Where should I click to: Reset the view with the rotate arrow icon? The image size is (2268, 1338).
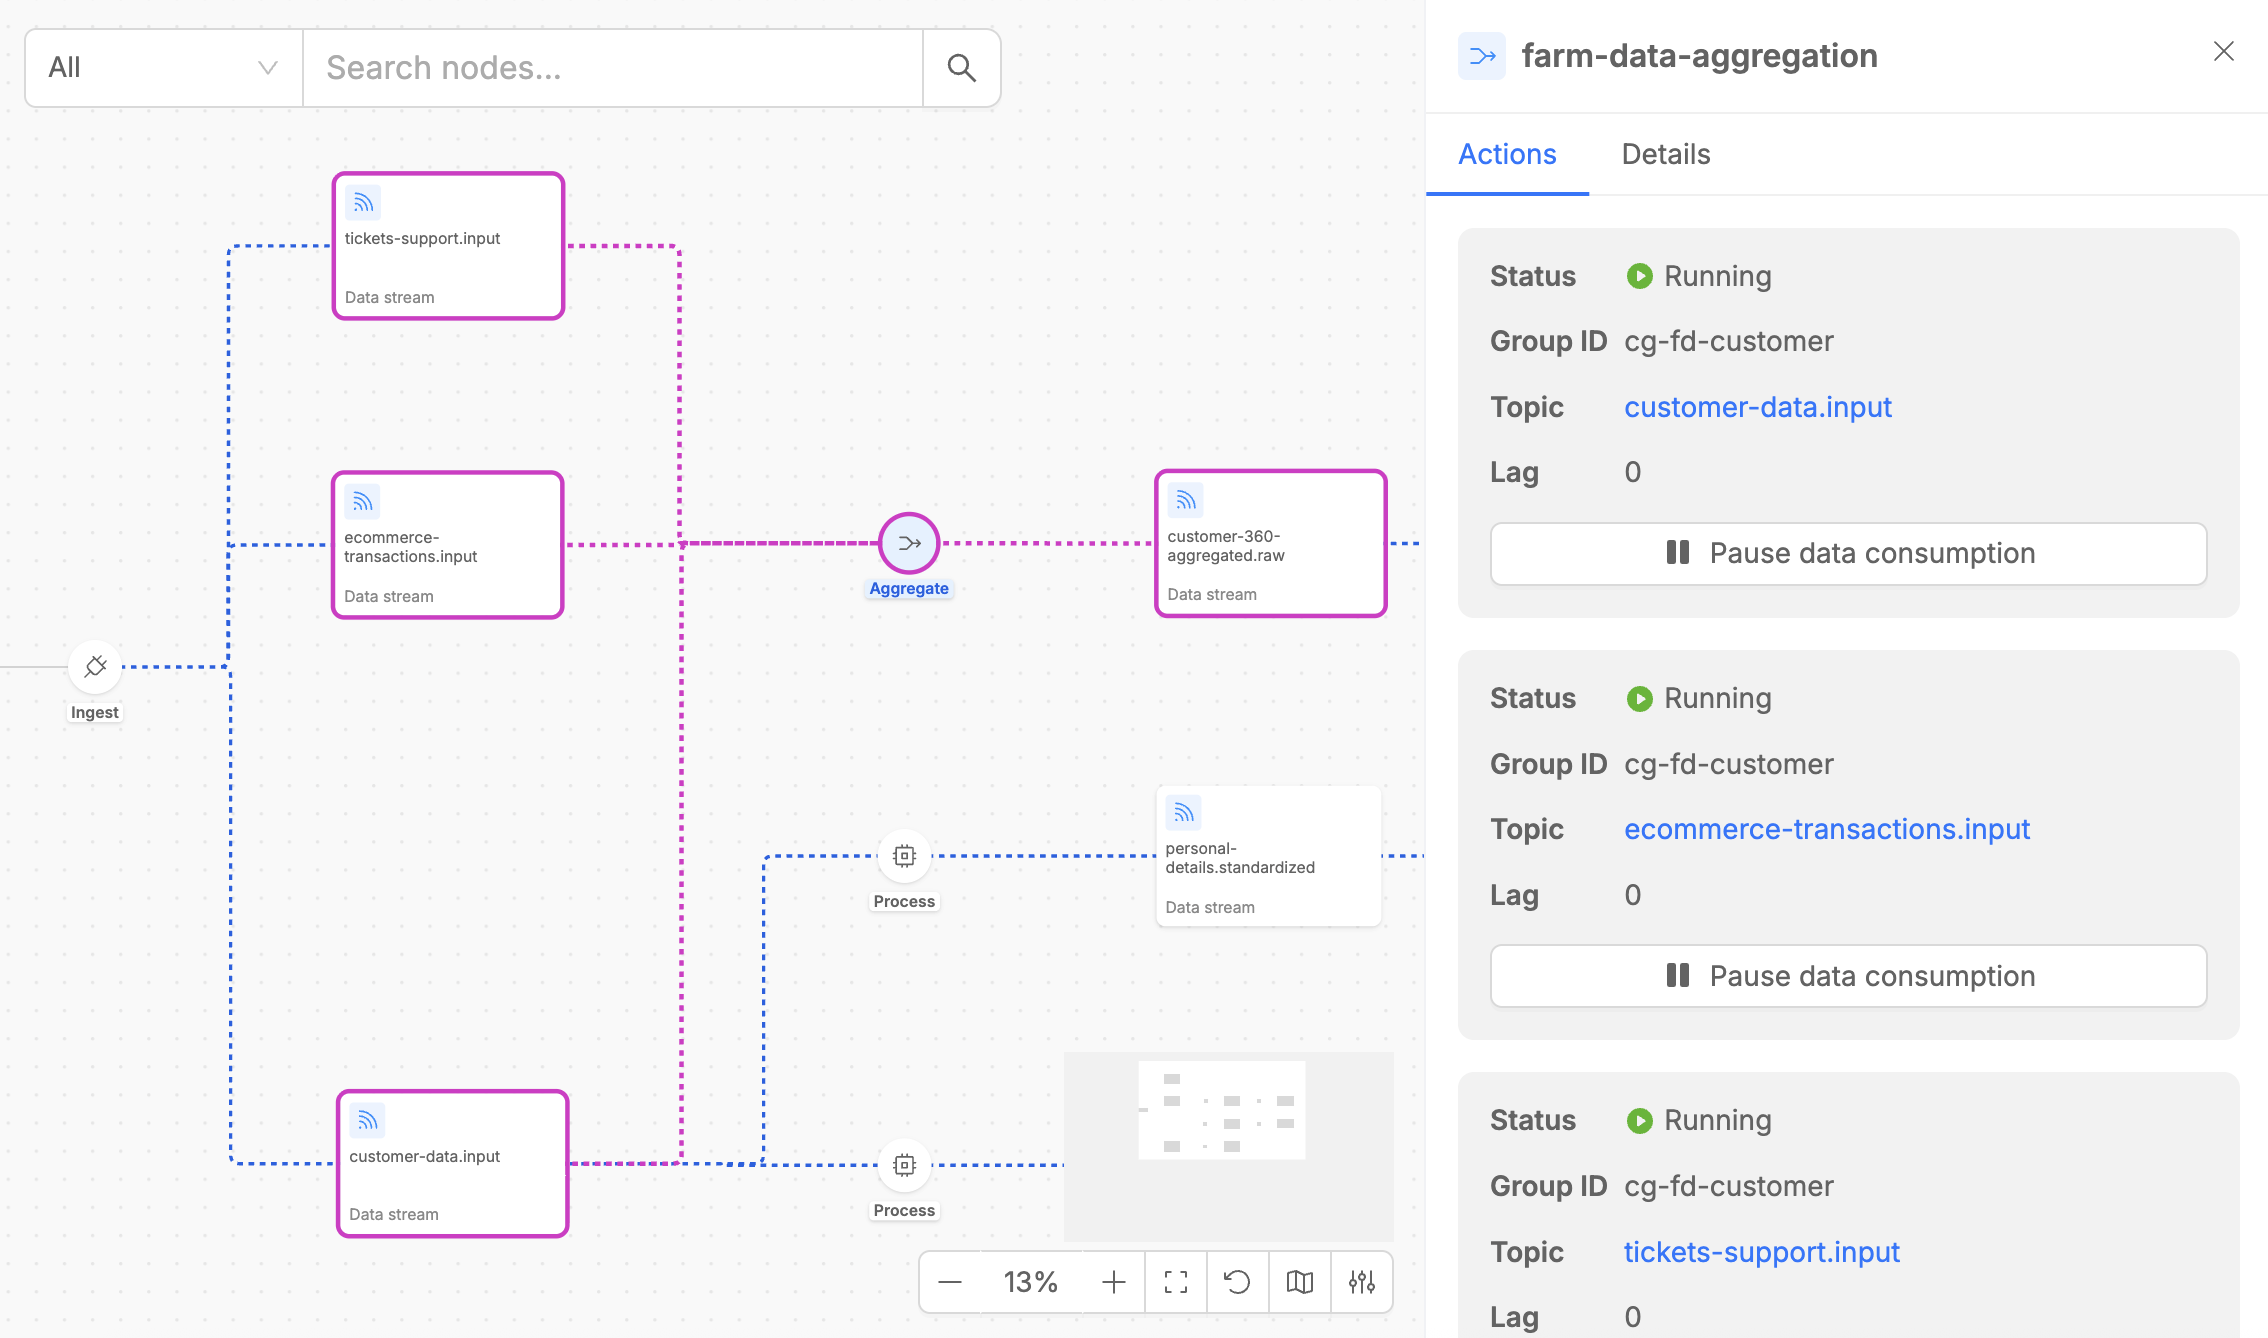coord(1237,1282)
